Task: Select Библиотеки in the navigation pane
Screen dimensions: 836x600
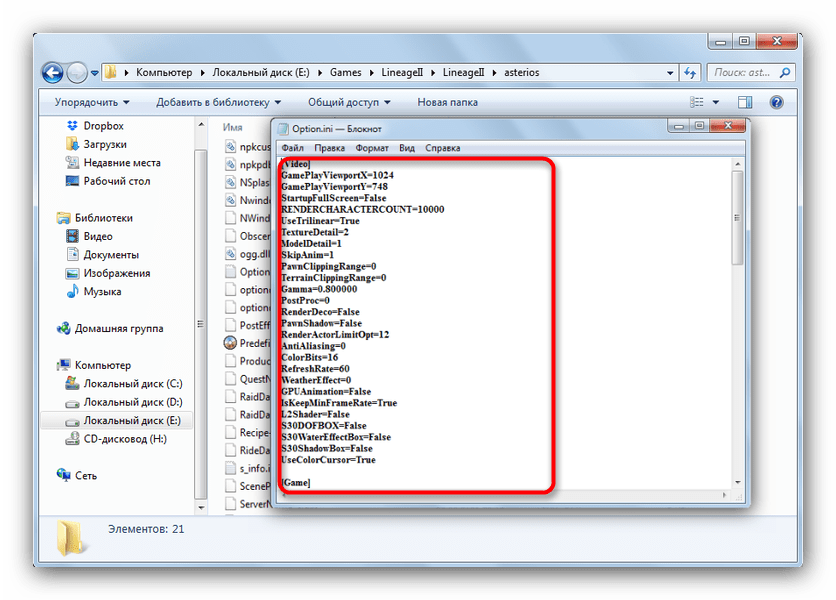Action: pyautogui.click(x=95, y=218)
